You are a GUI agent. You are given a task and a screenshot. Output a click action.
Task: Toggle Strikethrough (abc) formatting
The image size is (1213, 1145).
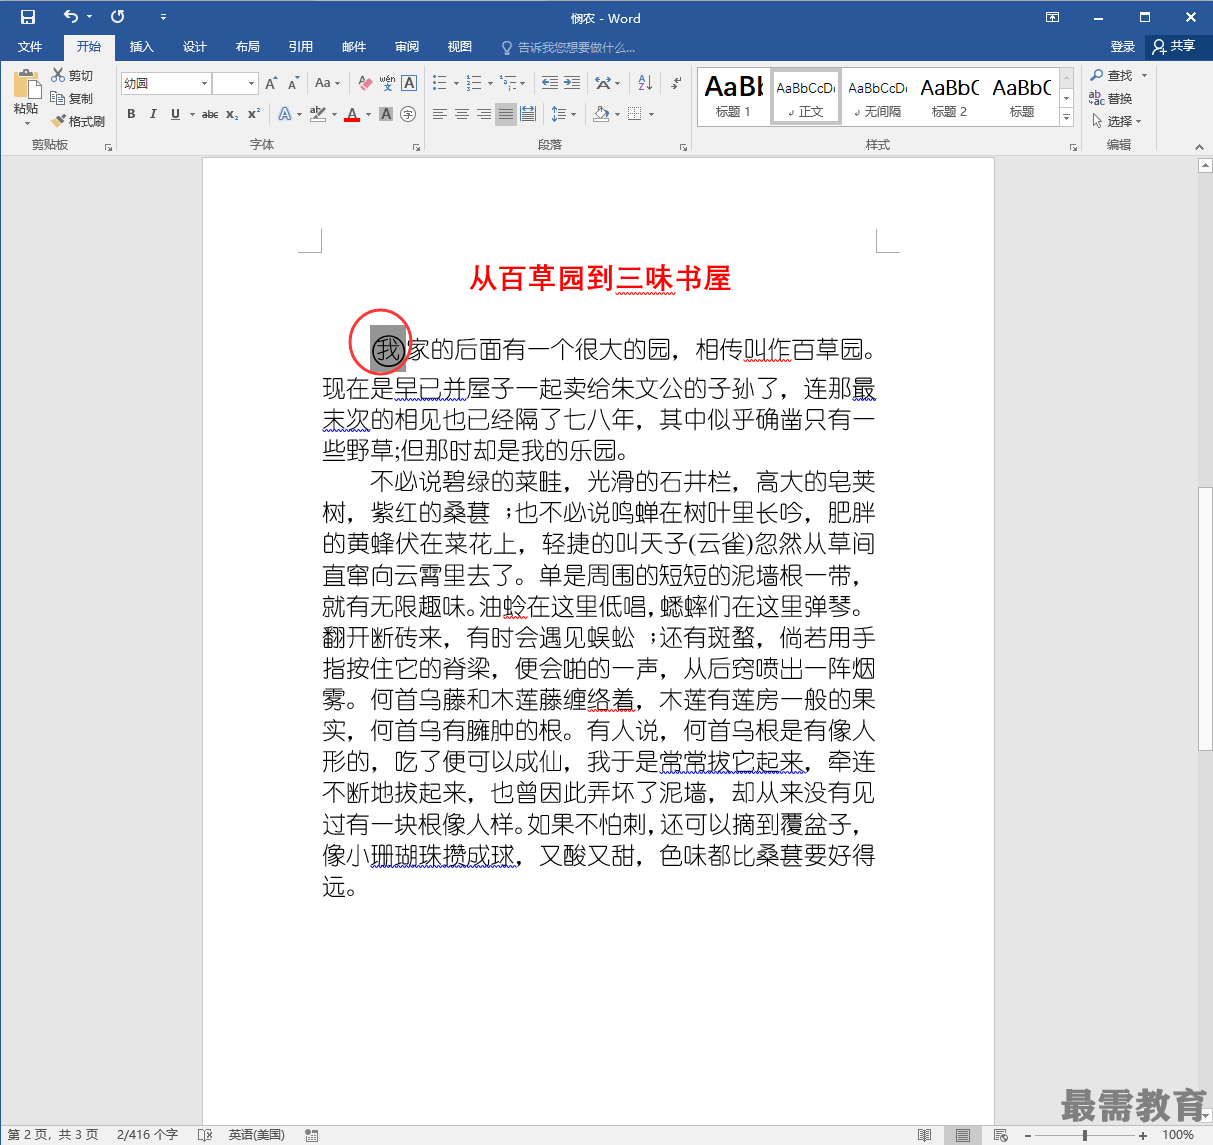click(210, 114)
